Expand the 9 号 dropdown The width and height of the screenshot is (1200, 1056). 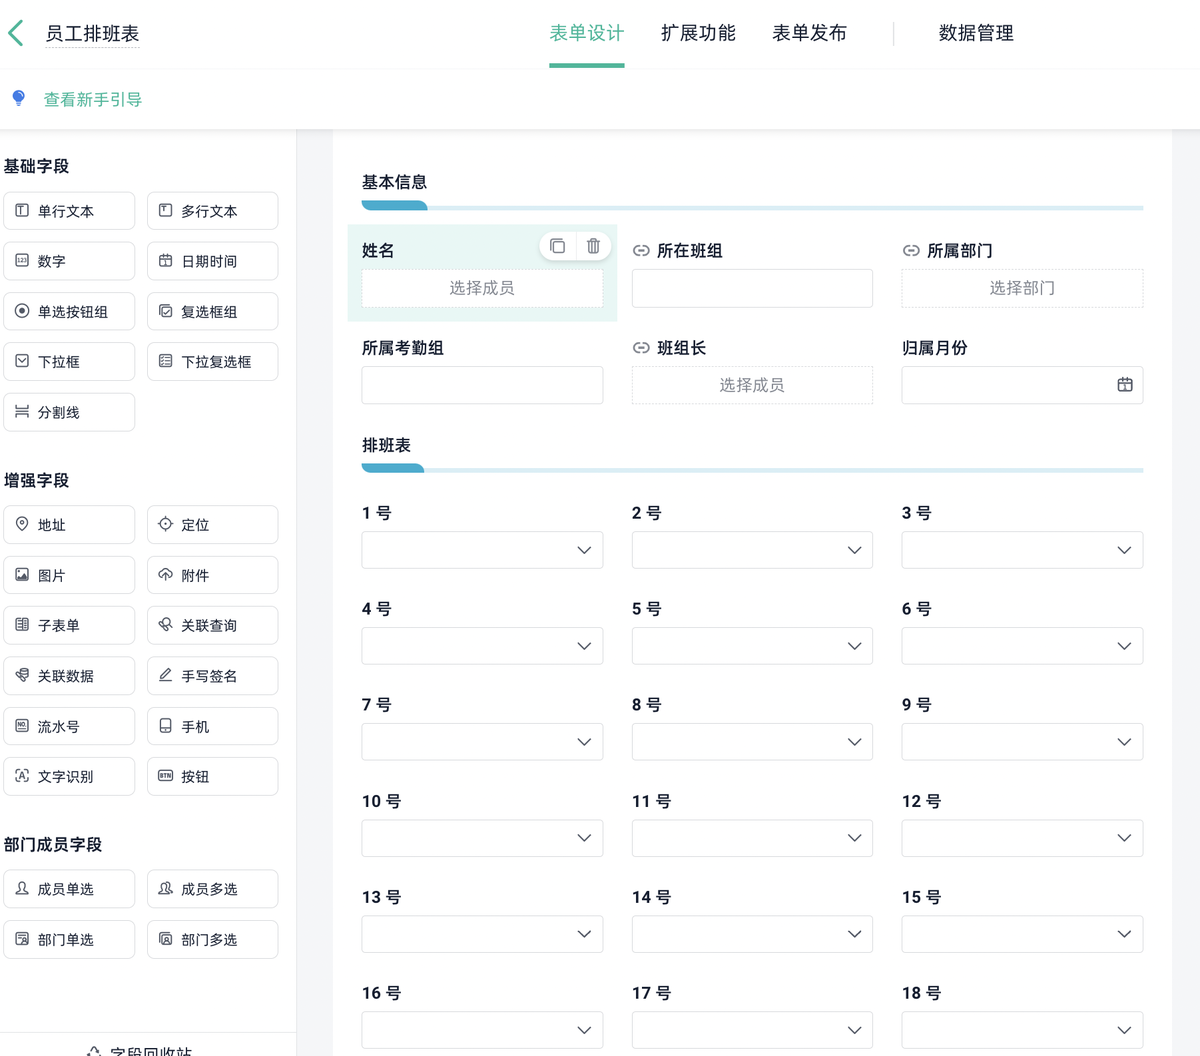[1022, 741]
